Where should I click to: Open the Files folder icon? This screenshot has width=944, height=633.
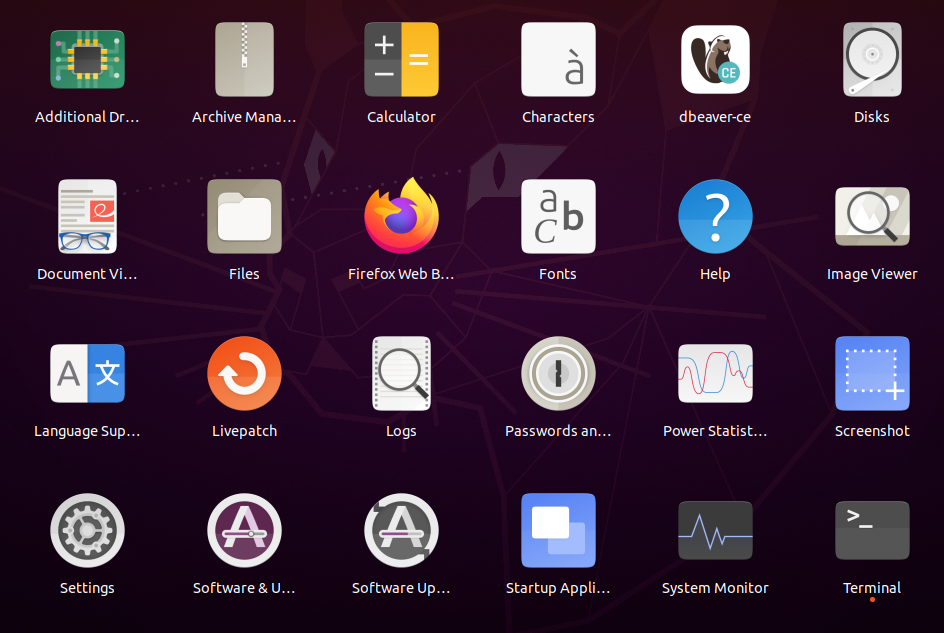click(244, 217)
